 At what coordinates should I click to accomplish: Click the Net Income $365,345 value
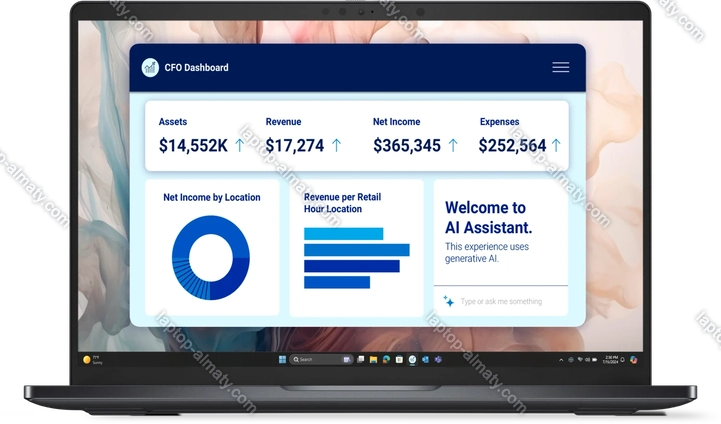[x=406, y=145]
